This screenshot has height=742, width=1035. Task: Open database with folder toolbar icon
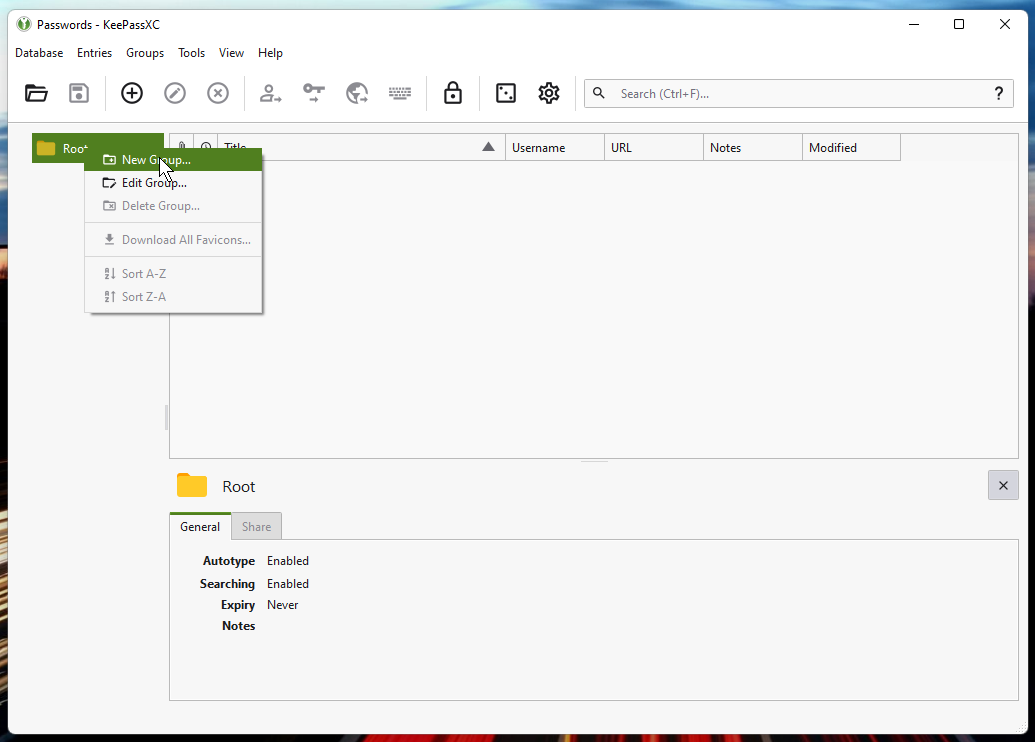coord(36,93)
